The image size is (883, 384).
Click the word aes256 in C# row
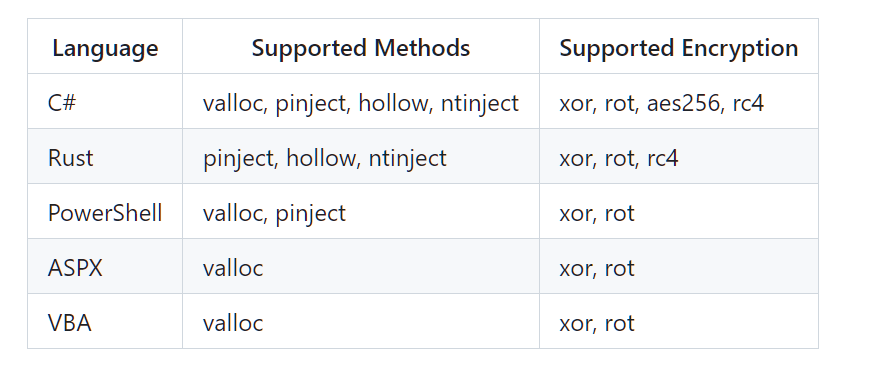click(x=683, y=103)
